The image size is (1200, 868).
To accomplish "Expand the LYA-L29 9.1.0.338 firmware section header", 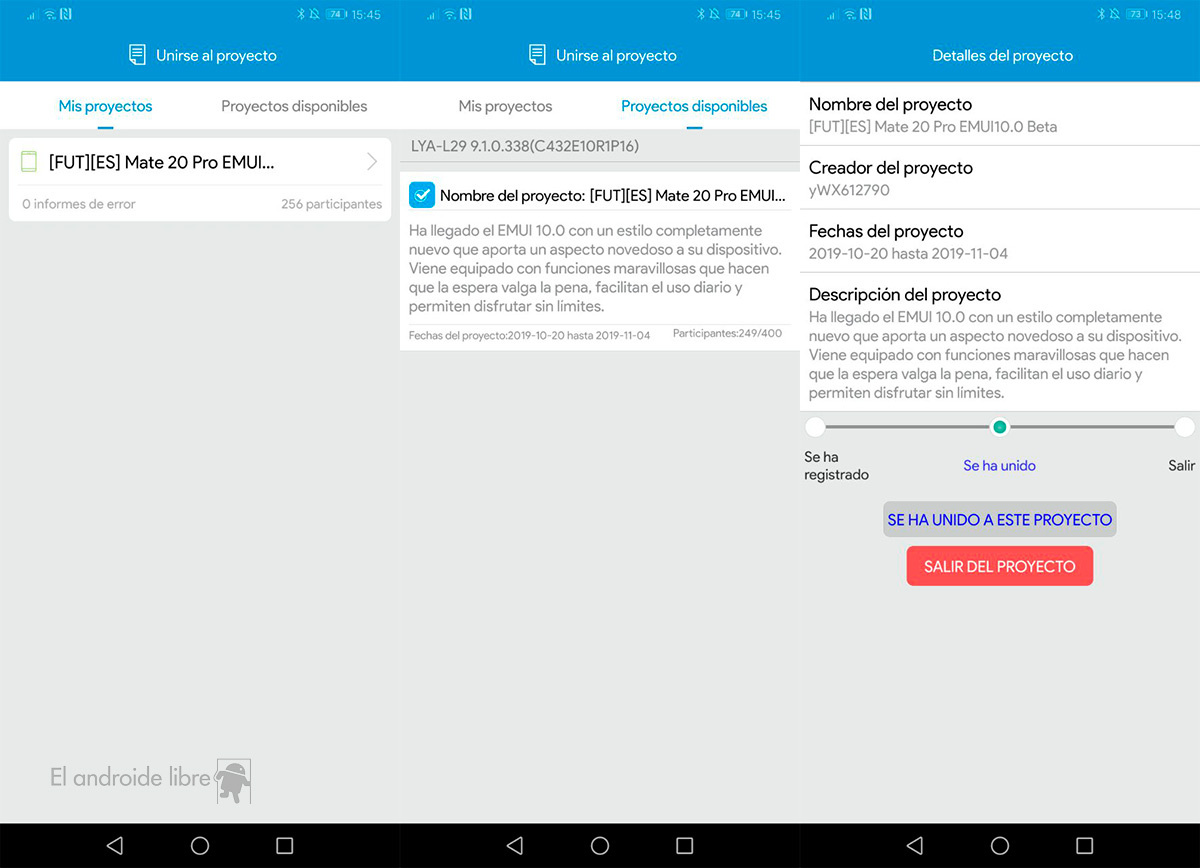I will click(600, 146).
